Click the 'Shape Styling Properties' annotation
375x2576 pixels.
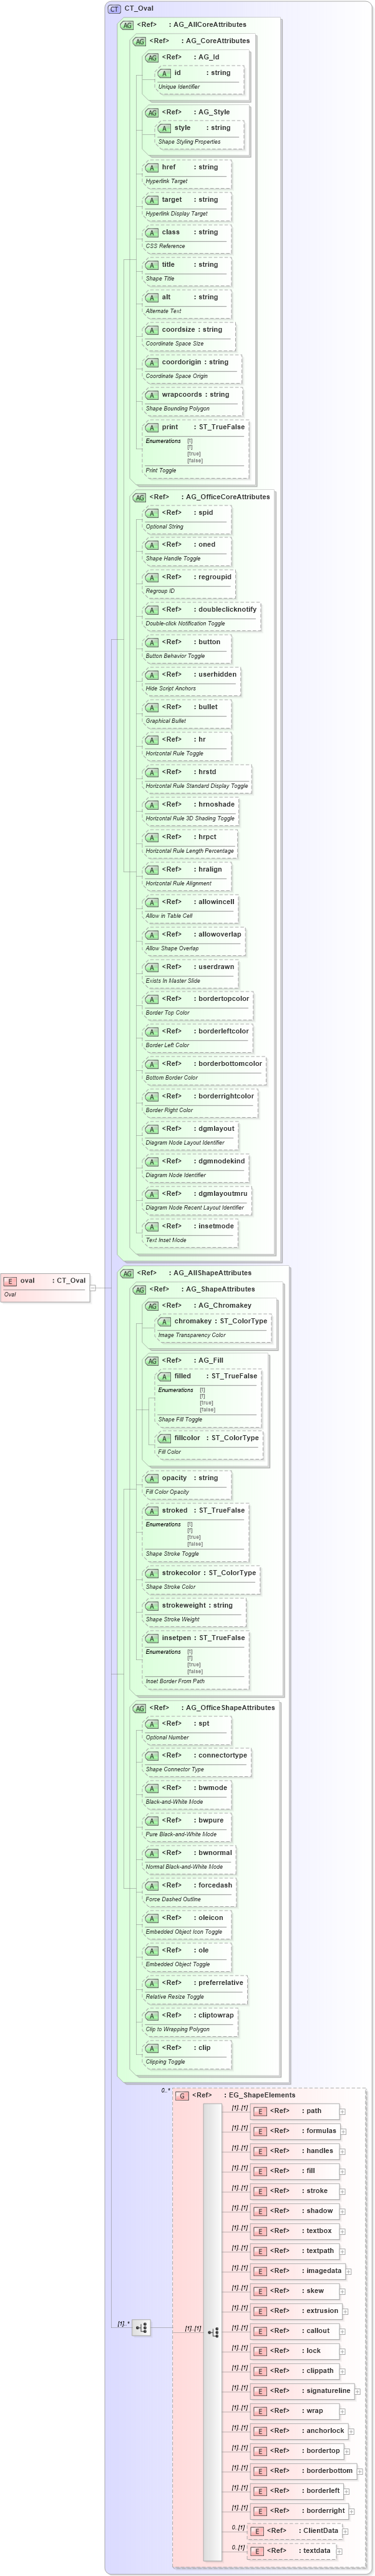pyautogui.click(x=189, y=142)
